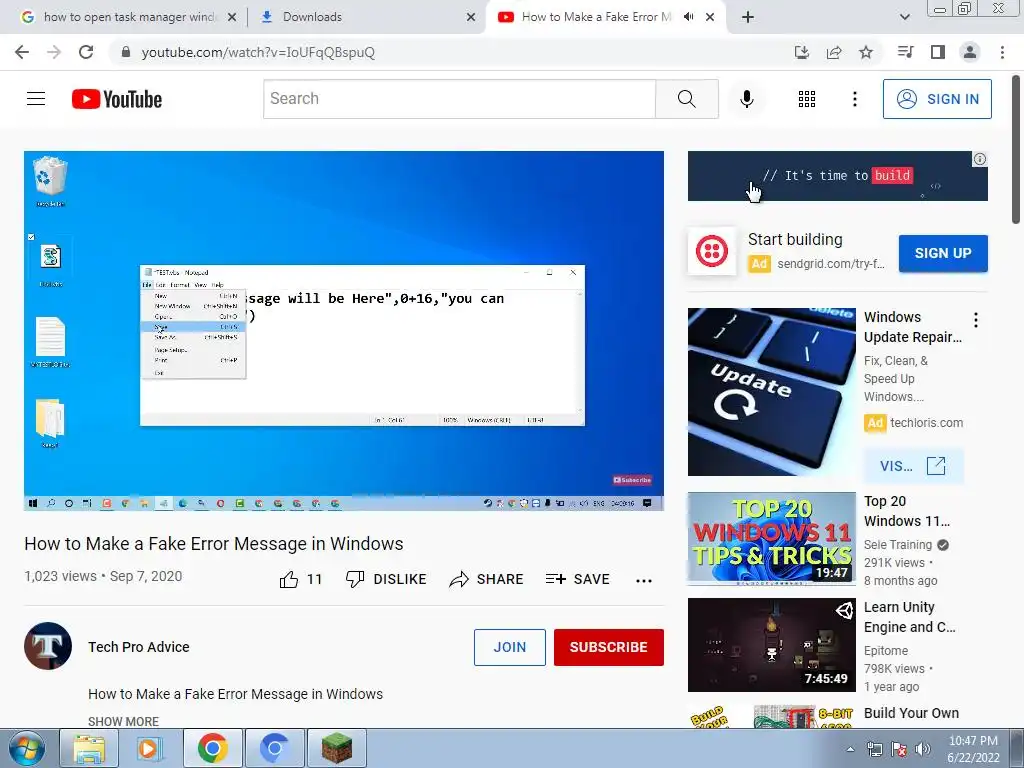
Task: Click the 'It's time to build' ad banner
Action: point(837,176)
